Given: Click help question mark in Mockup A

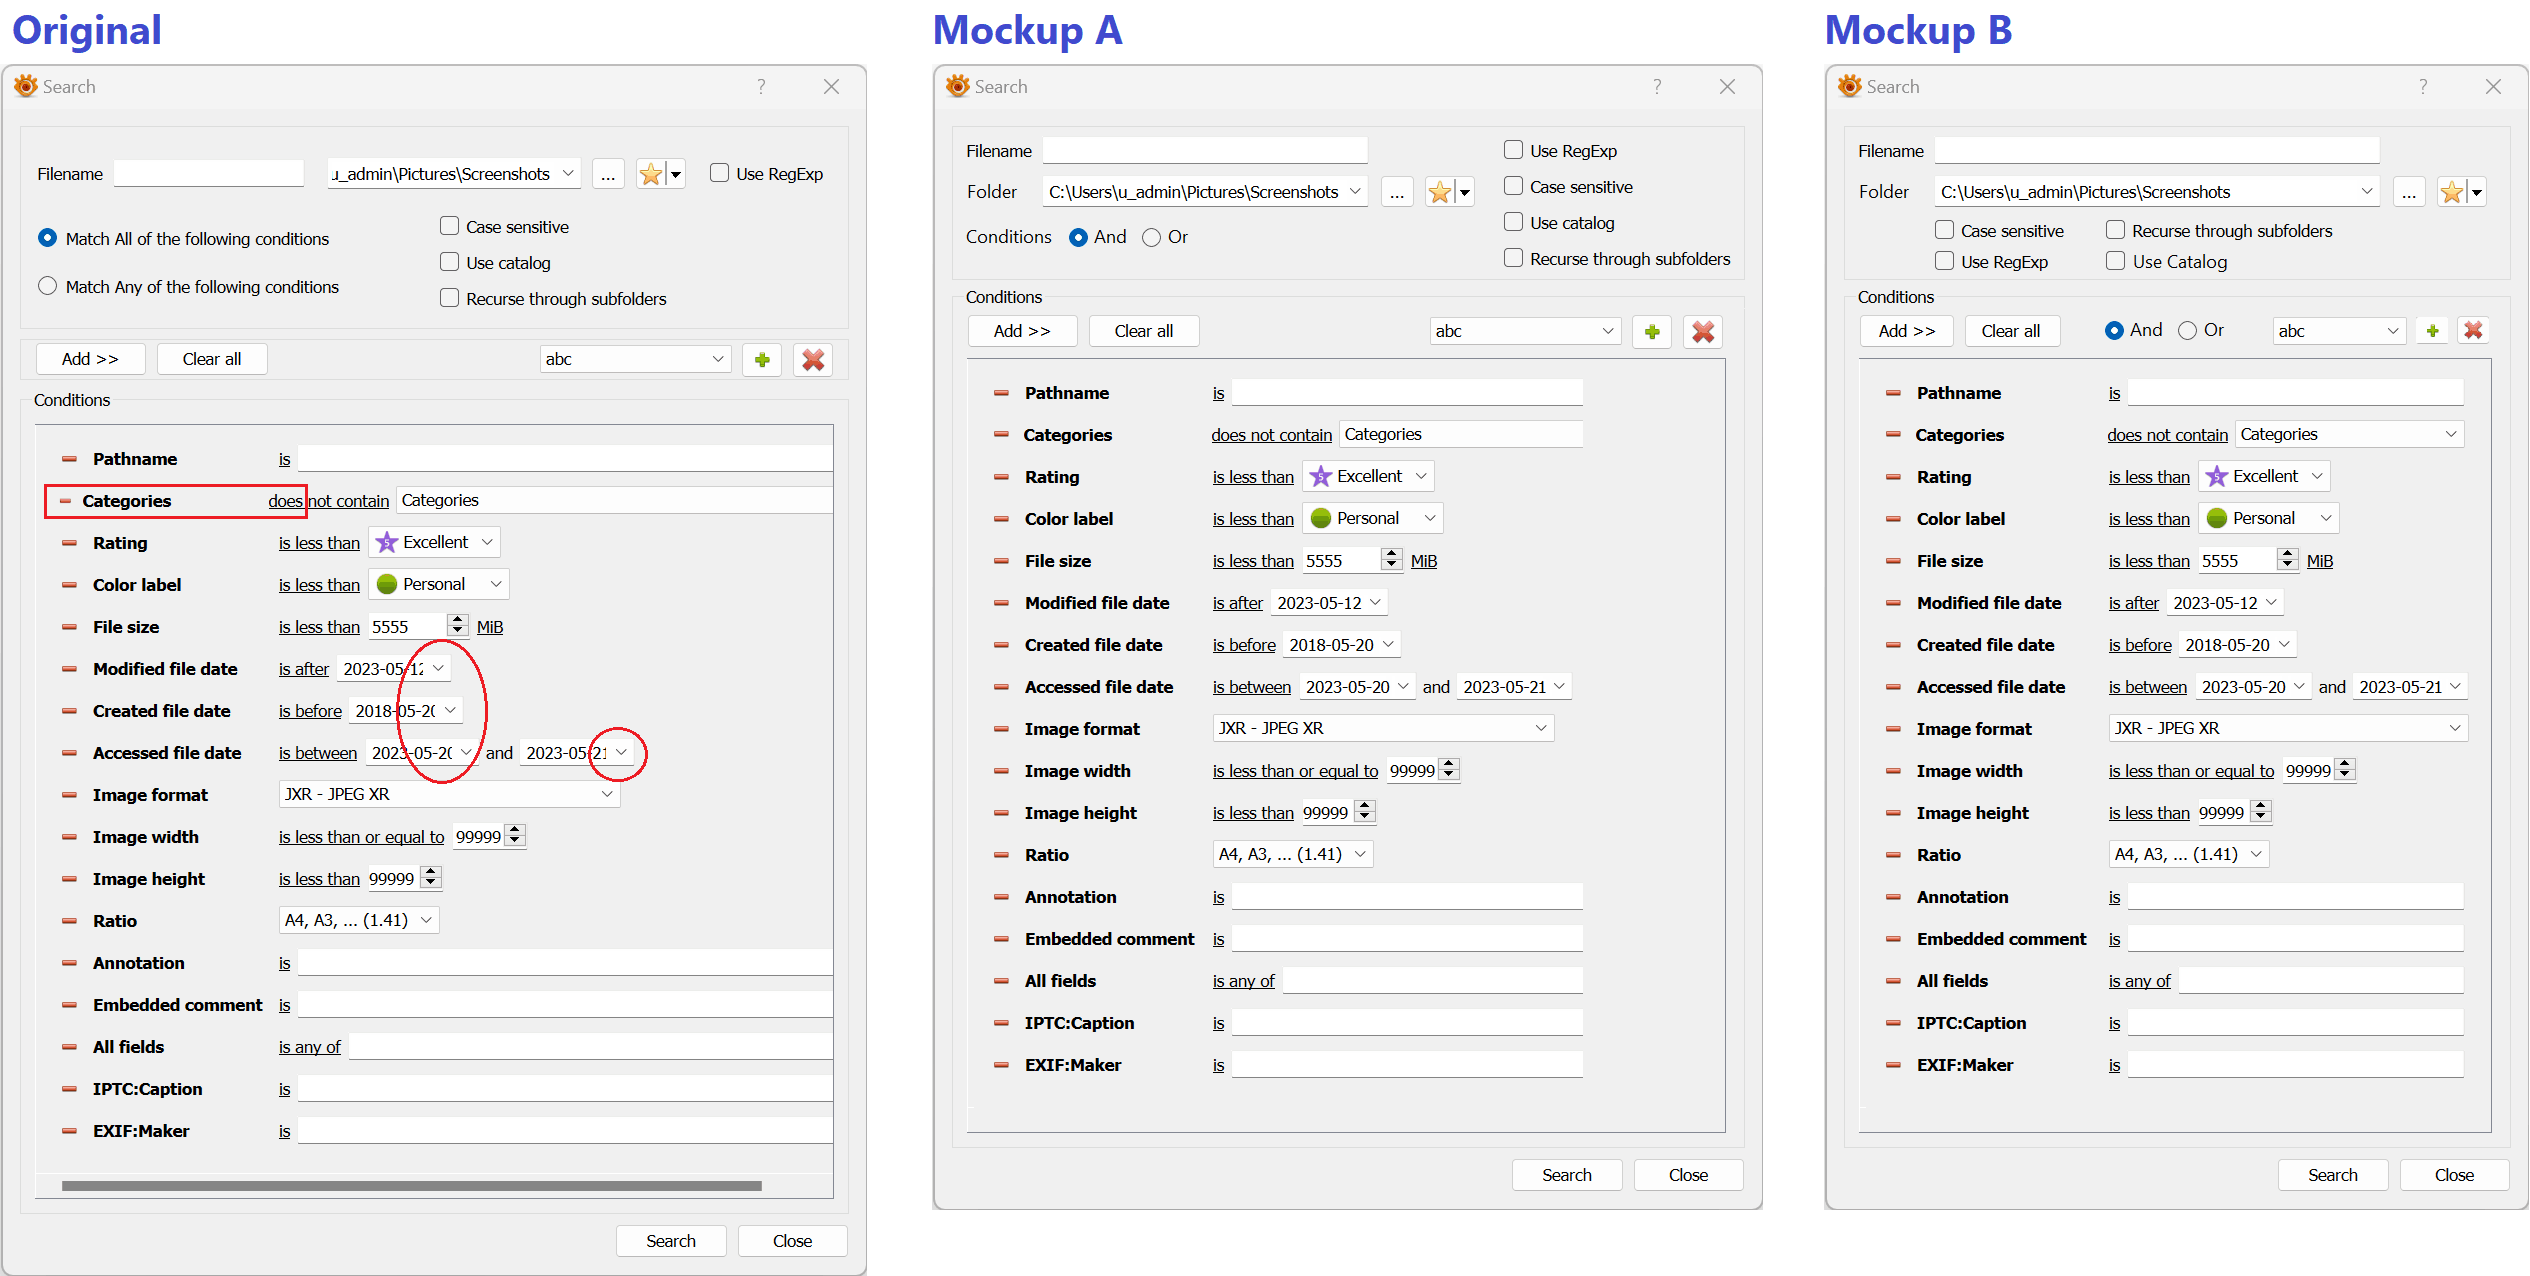Looking at the screenshot, I should pos(1657,87).
